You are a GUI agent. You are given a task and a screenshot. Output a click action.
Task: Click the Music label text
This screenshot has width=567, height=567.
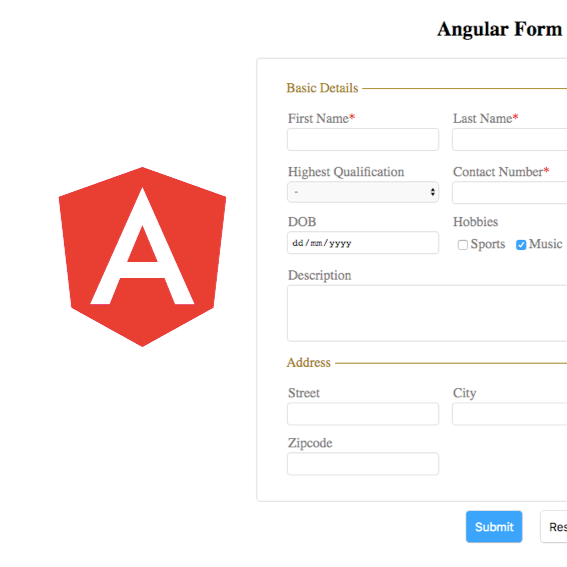click(545, 244)
